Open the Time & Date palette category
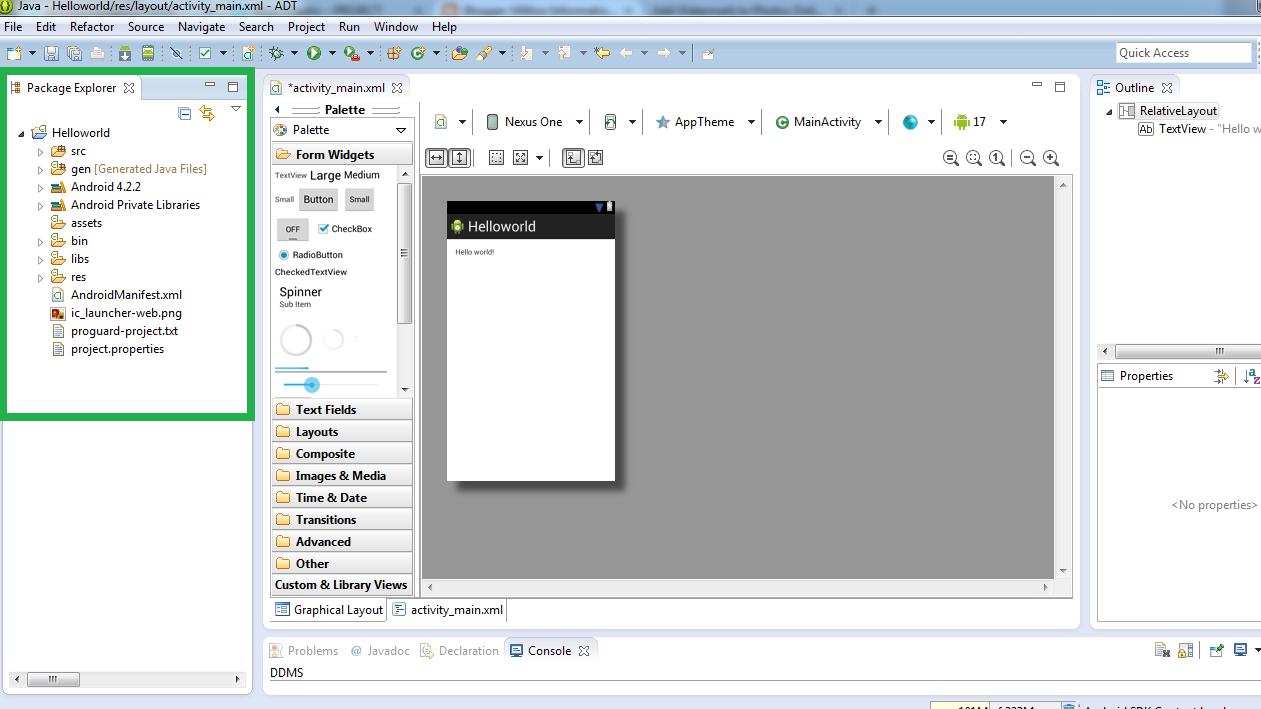 342,498
